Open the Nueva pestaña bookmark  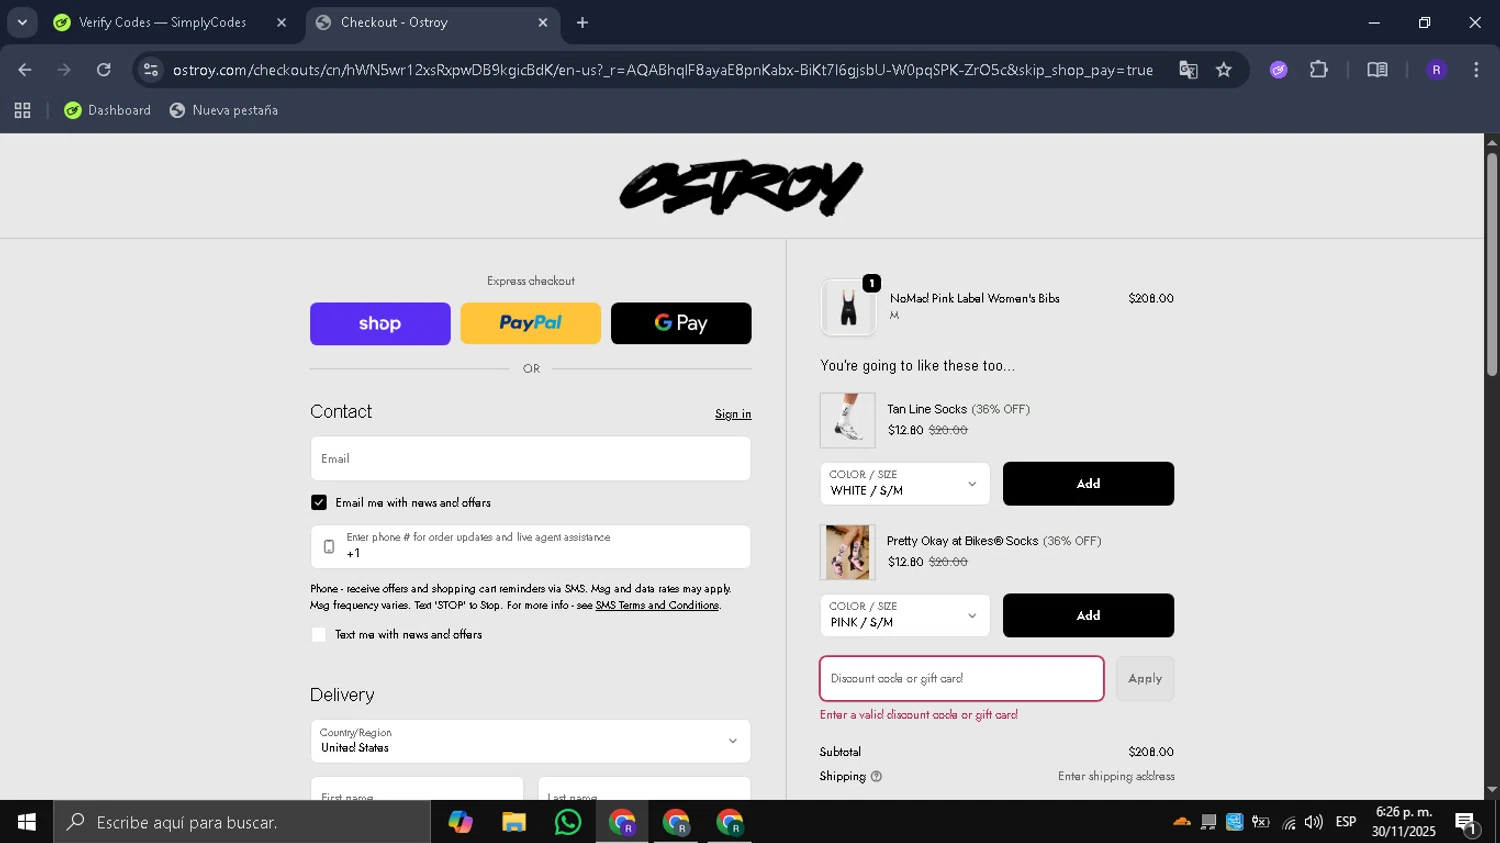click(x=224, y=110)
